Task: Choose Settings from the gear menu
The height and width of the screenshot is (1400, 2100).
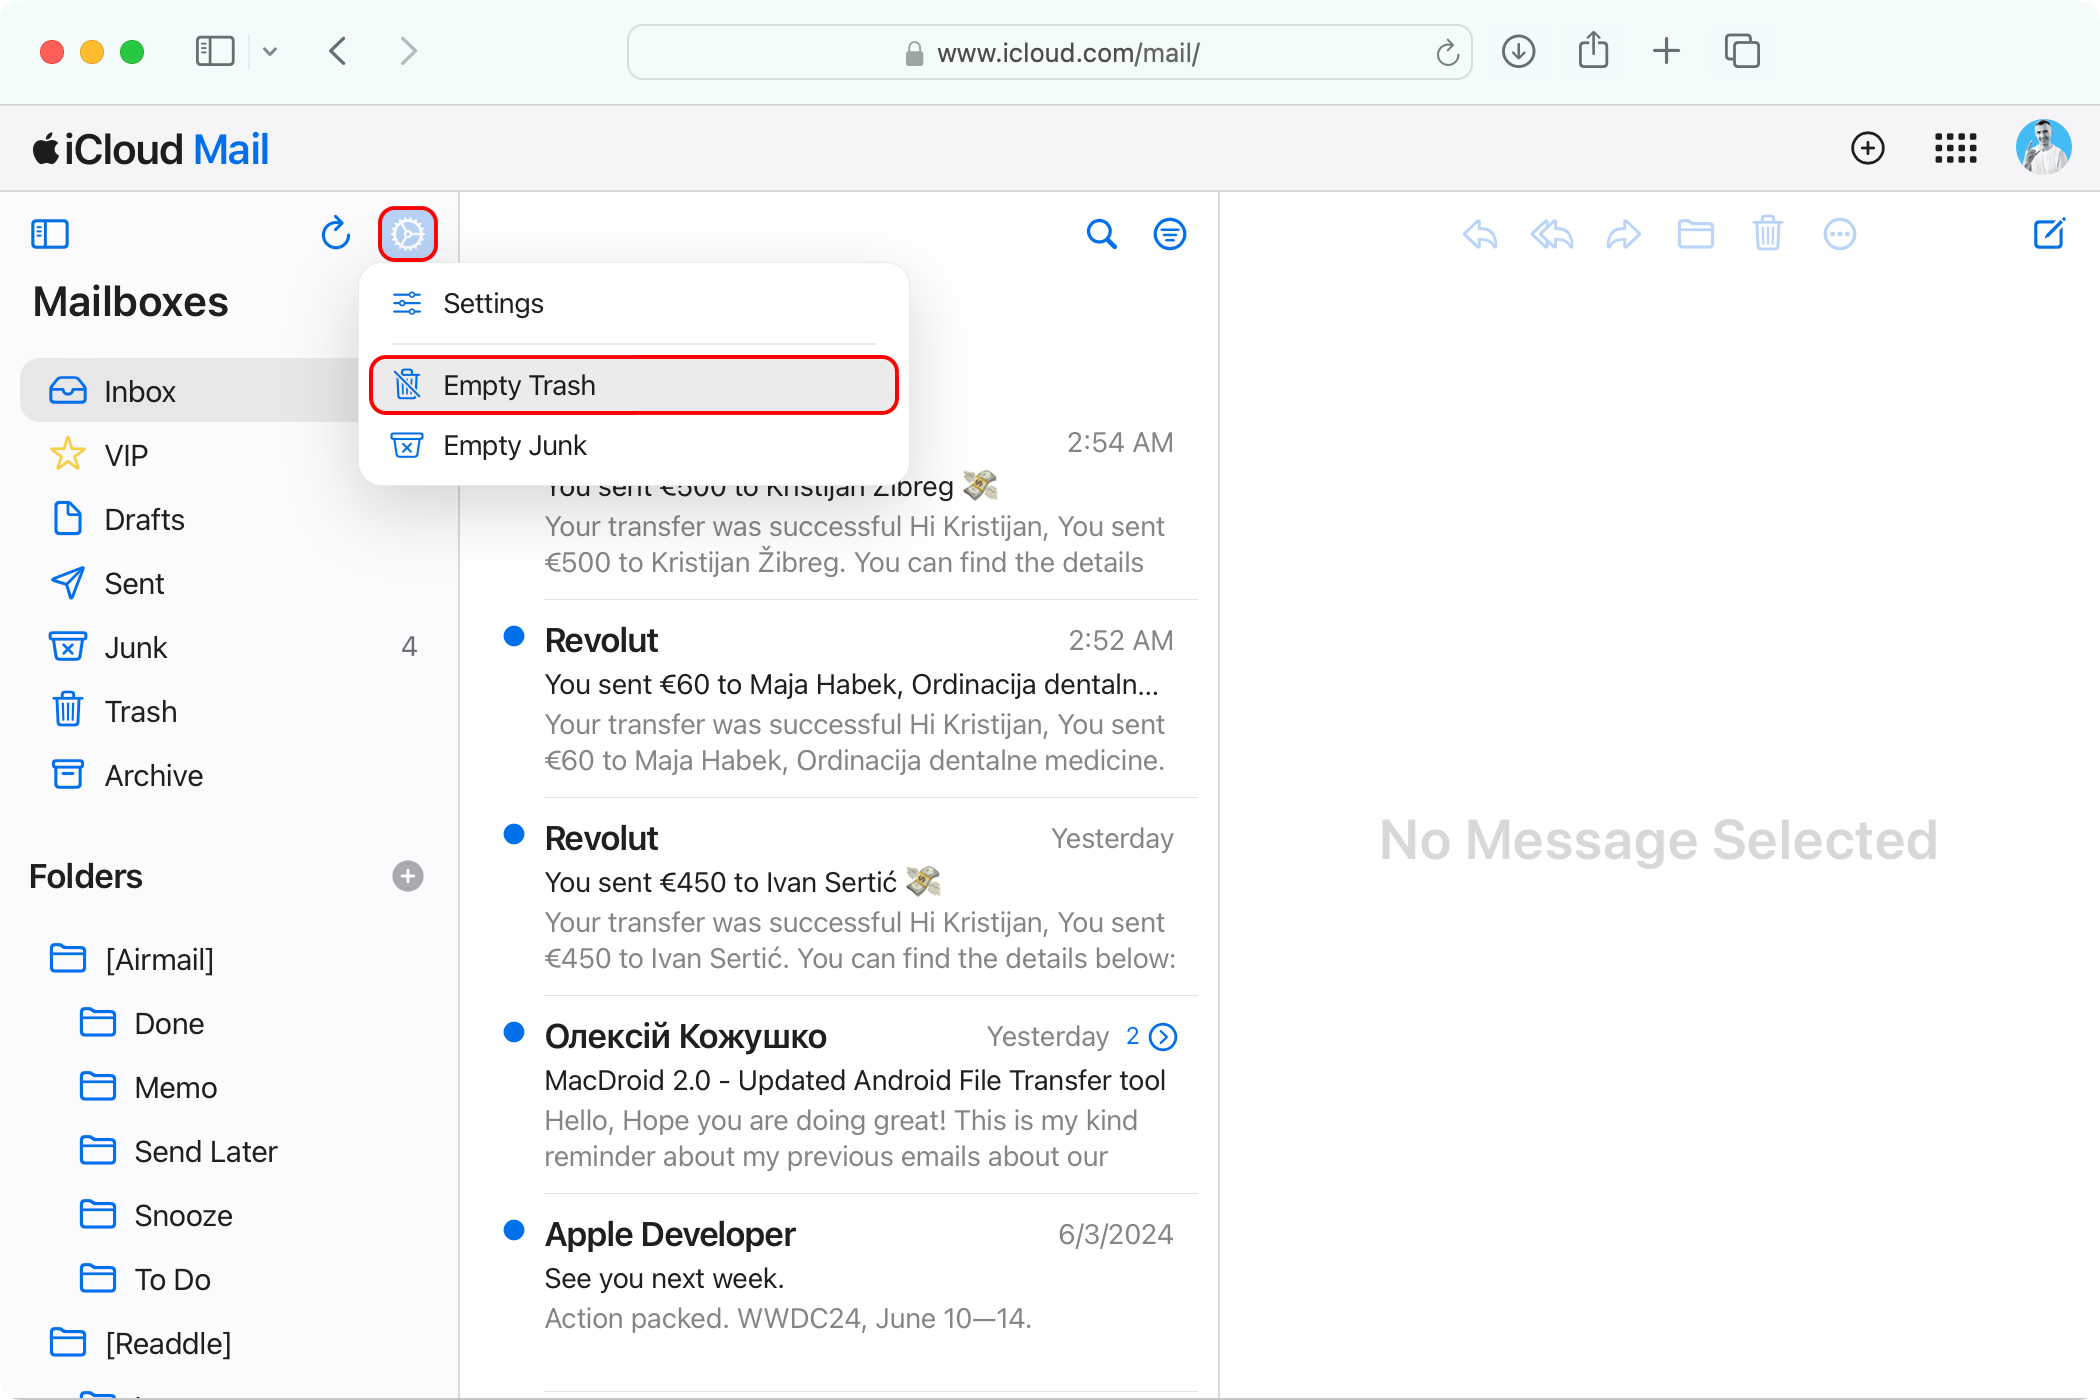Action: coord(634,303)
